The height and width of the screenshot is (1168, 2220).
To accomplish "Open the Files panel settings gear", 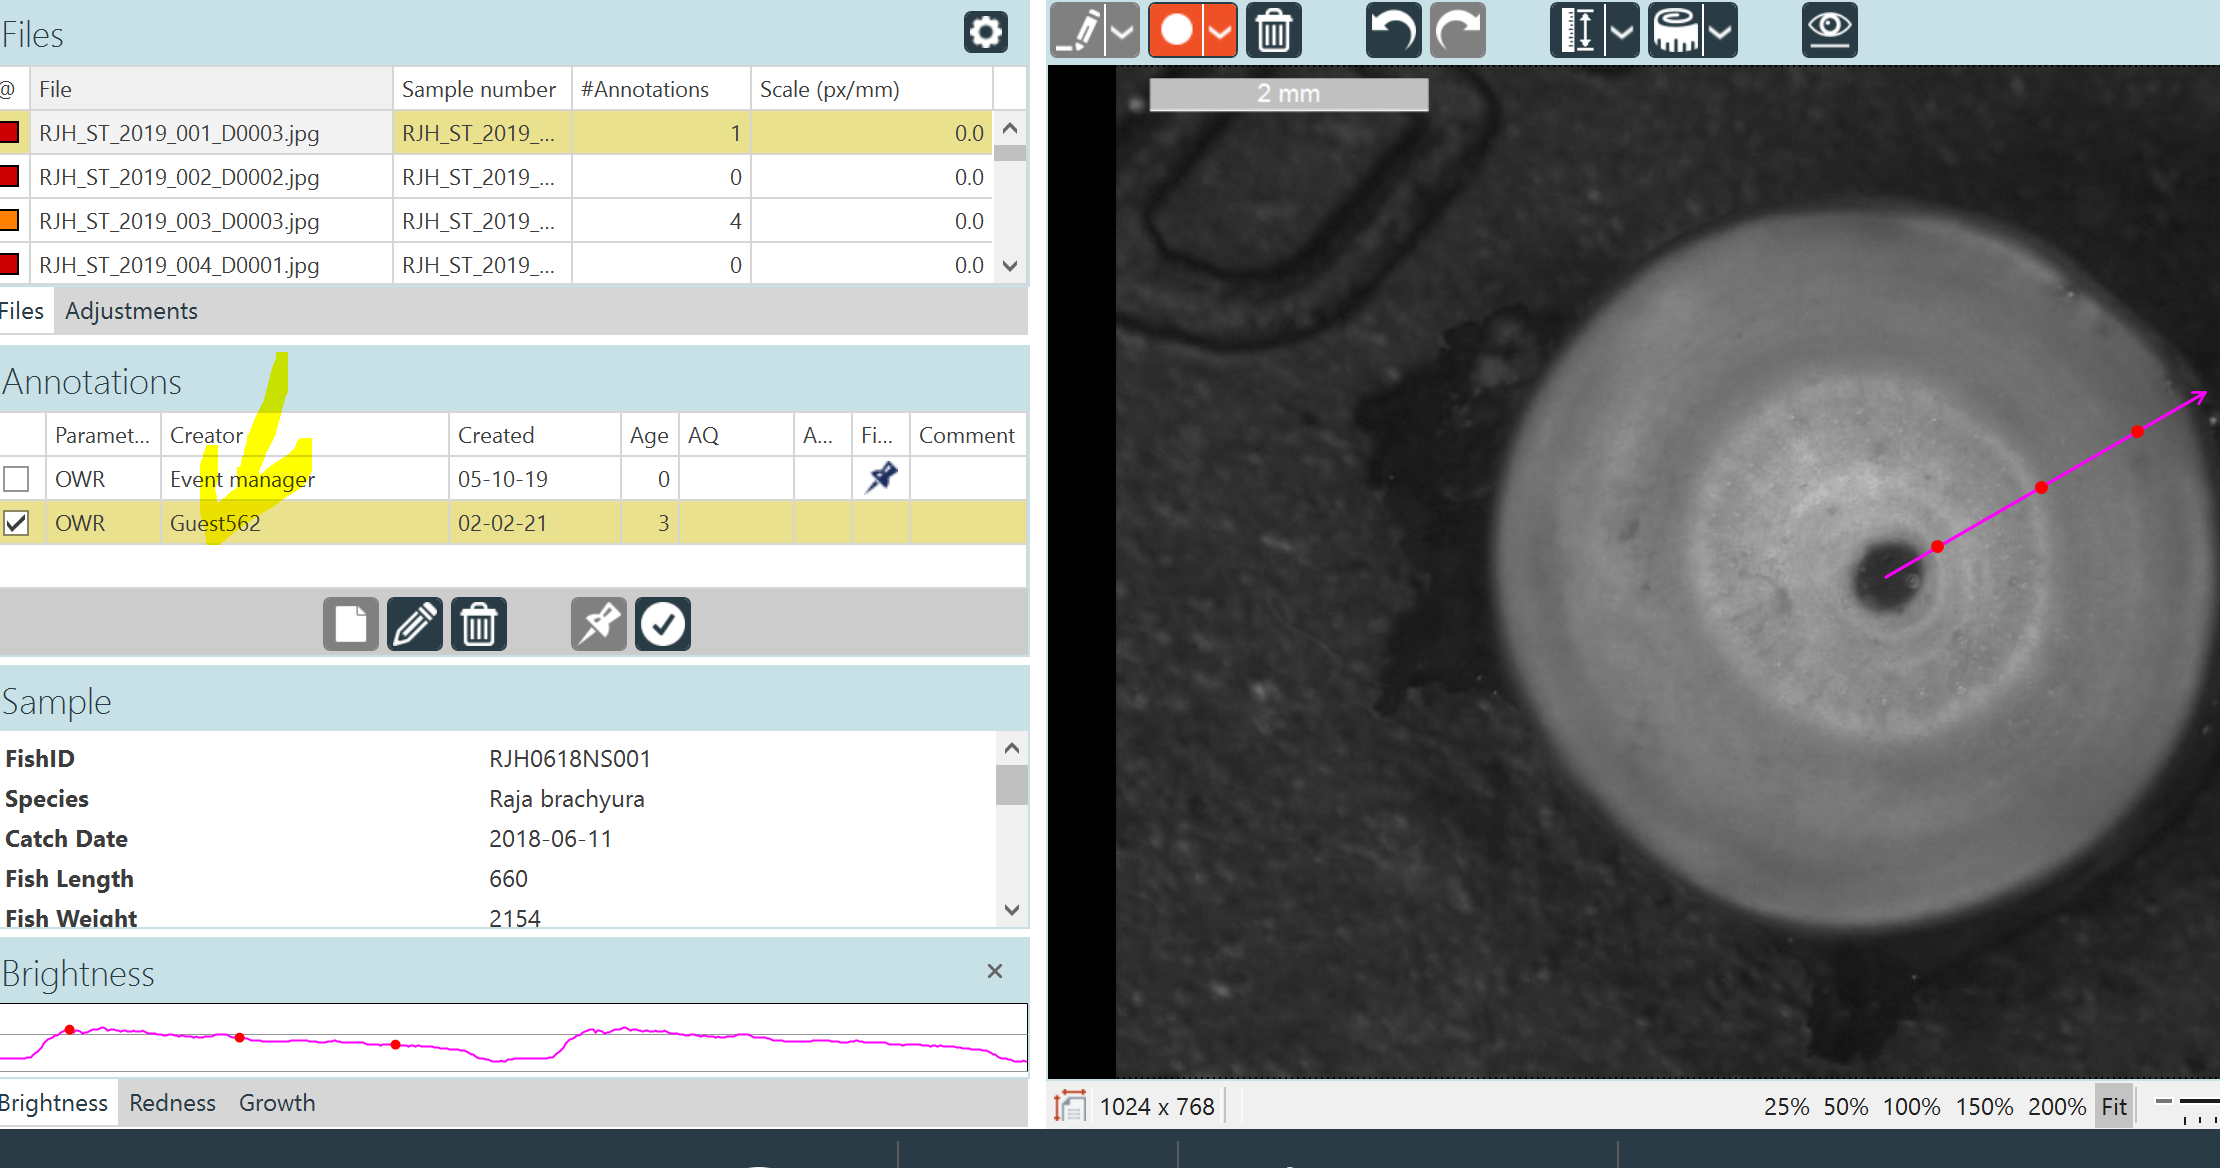I will tap(986, 32).
